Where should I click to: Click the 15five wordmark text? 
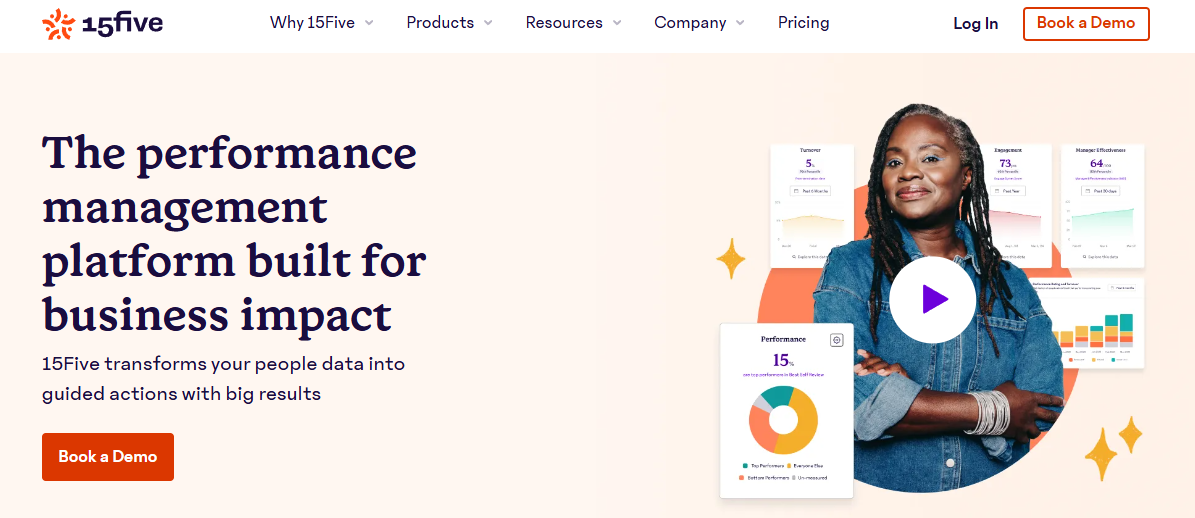124,23
